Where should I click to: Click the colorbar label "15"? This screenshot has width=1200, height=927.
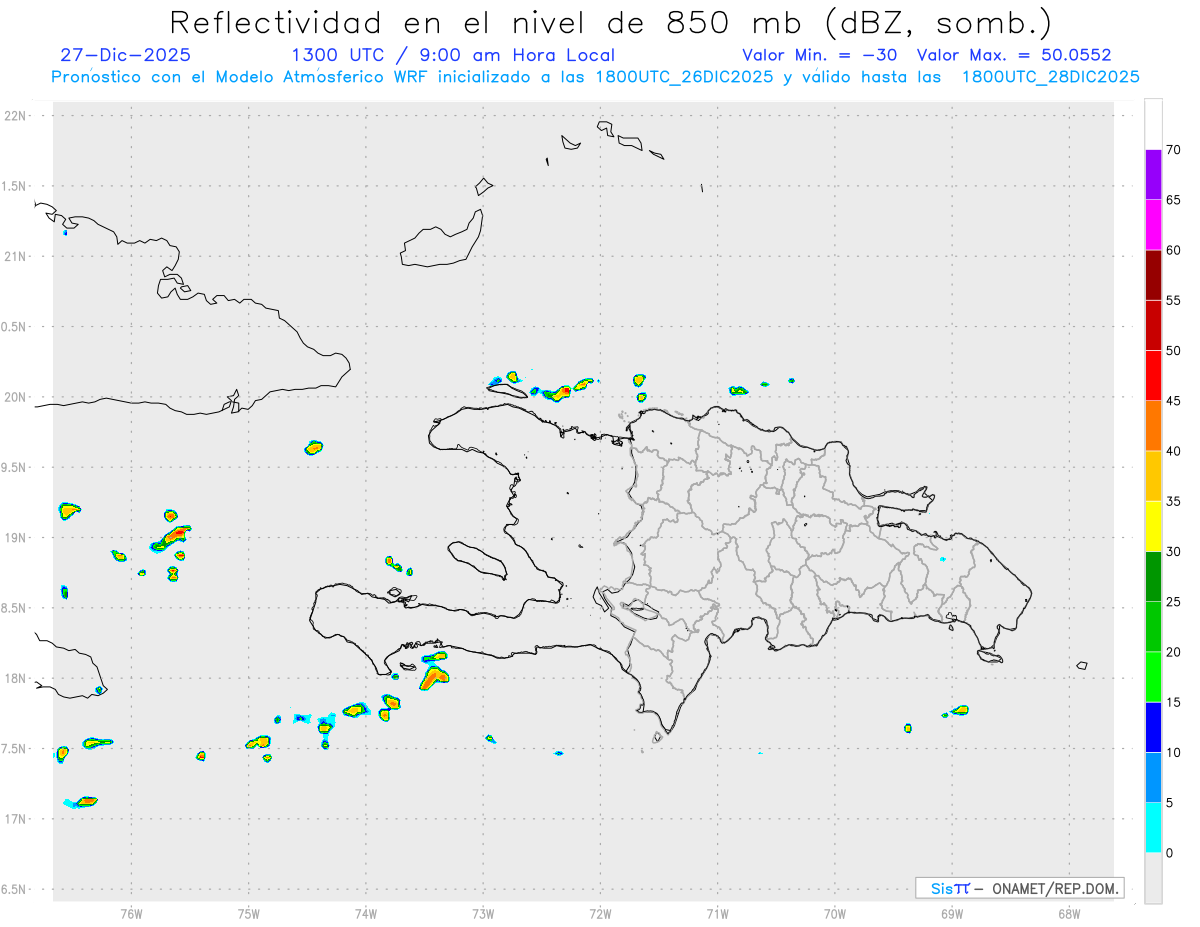coord(1174,702)
